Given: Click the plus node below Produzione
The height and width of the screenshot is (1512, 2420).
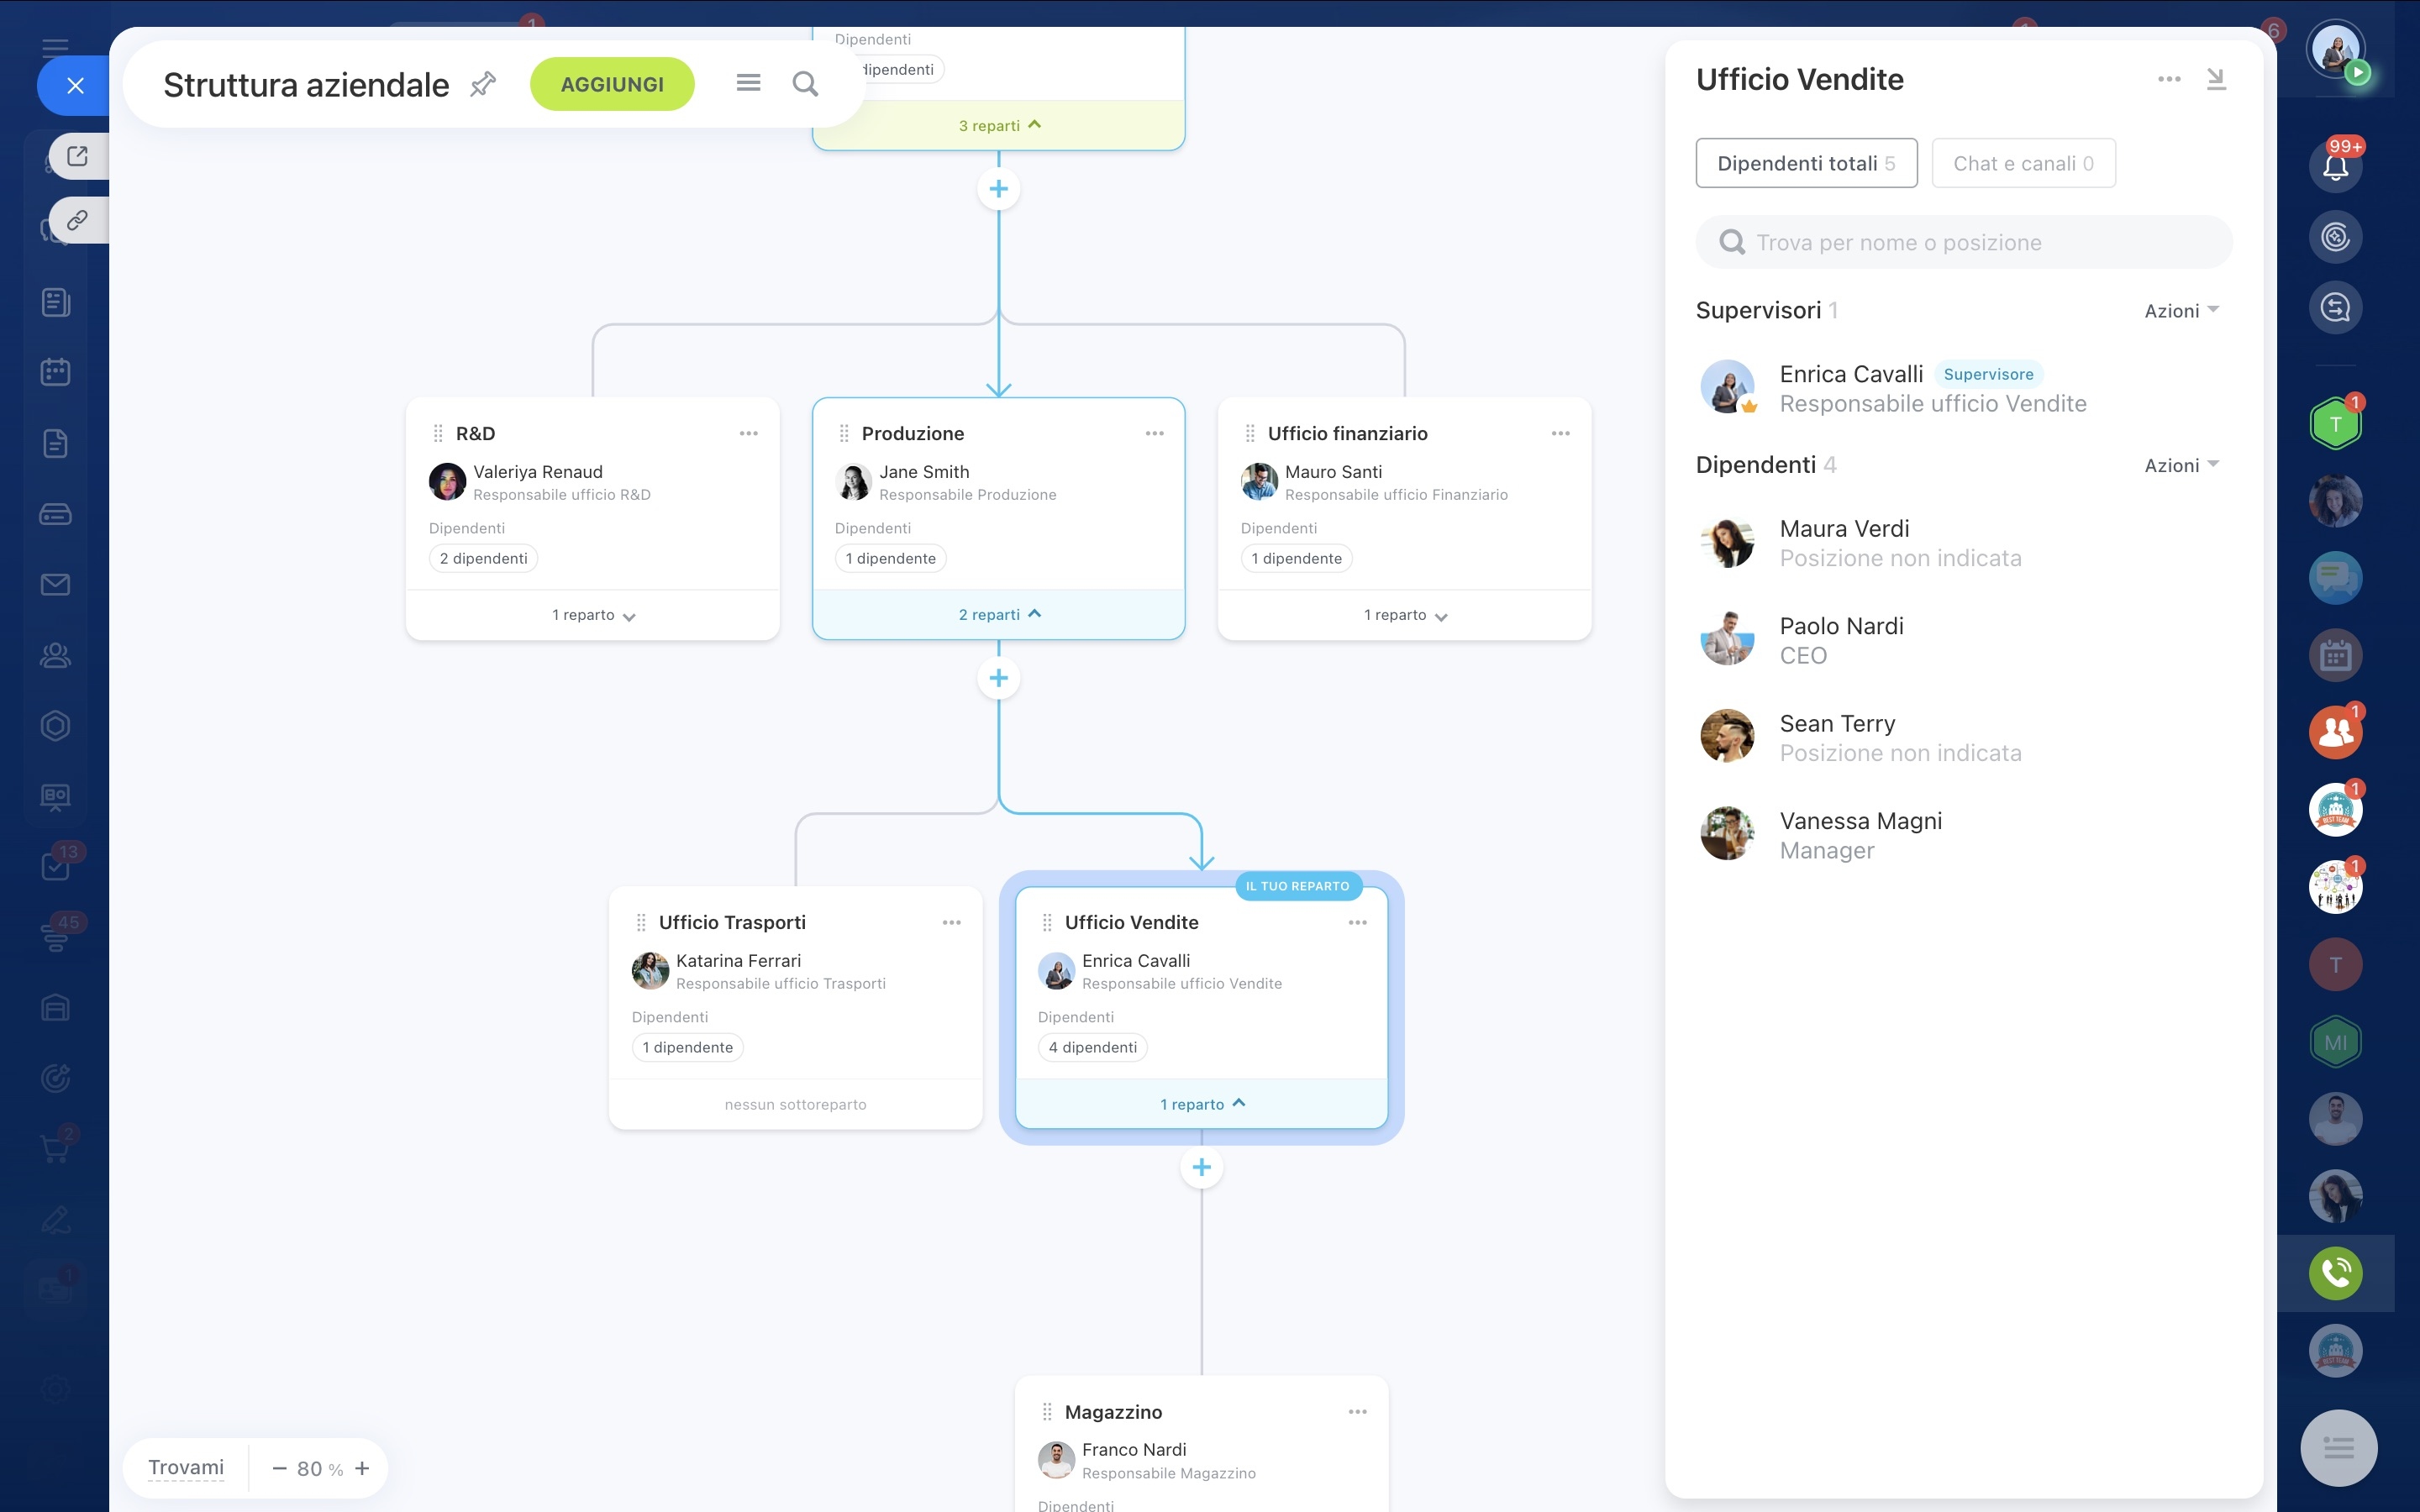Looking at the screenshot, I should tap(998, 678).
